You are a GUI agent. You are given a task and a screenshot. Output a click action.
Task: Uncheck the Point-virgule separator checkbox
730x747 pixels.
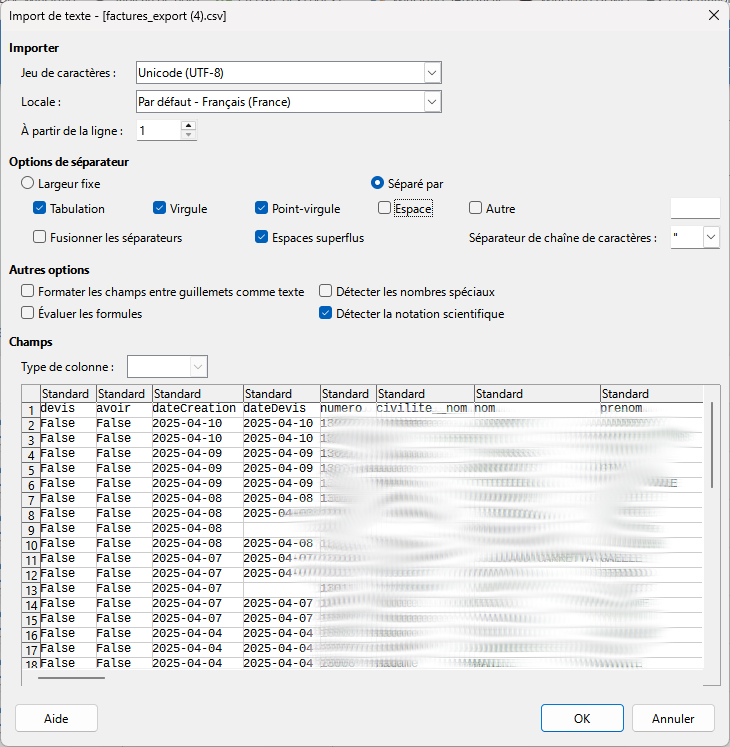262,208
